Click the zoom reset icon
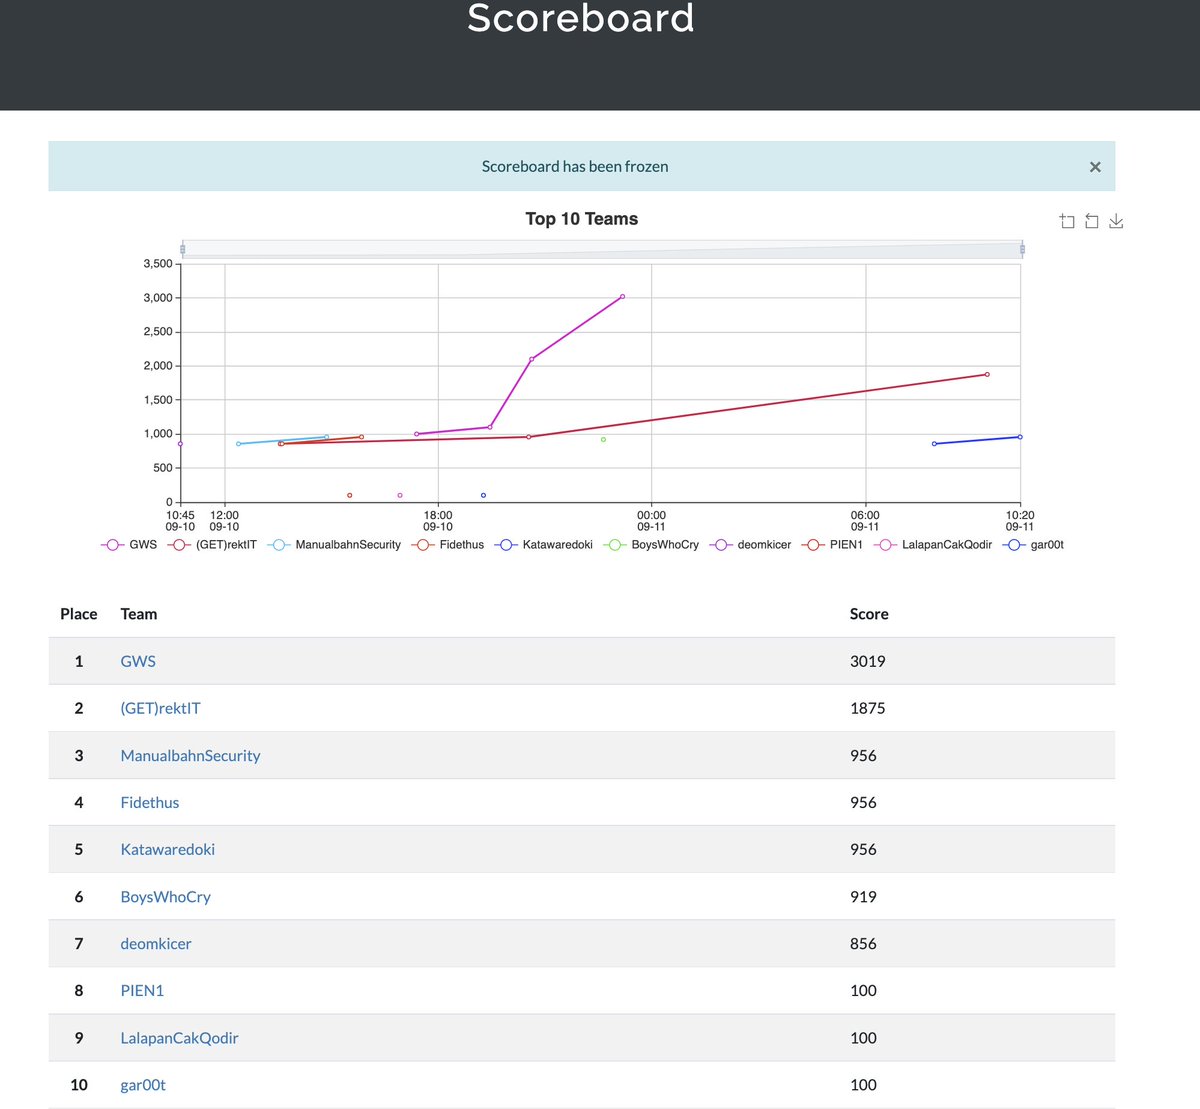Viewport: 1200px width, 1109px height. [x=1091, y=221]
